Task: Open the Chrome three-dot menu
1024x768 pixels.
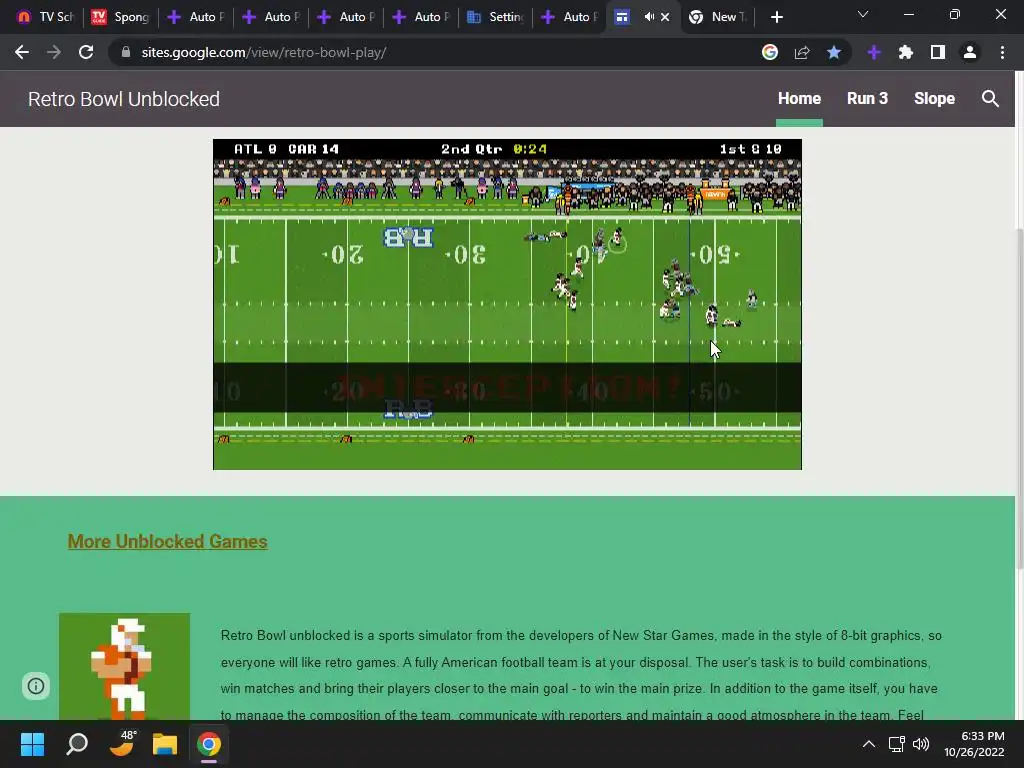Action: (1002, 52)
